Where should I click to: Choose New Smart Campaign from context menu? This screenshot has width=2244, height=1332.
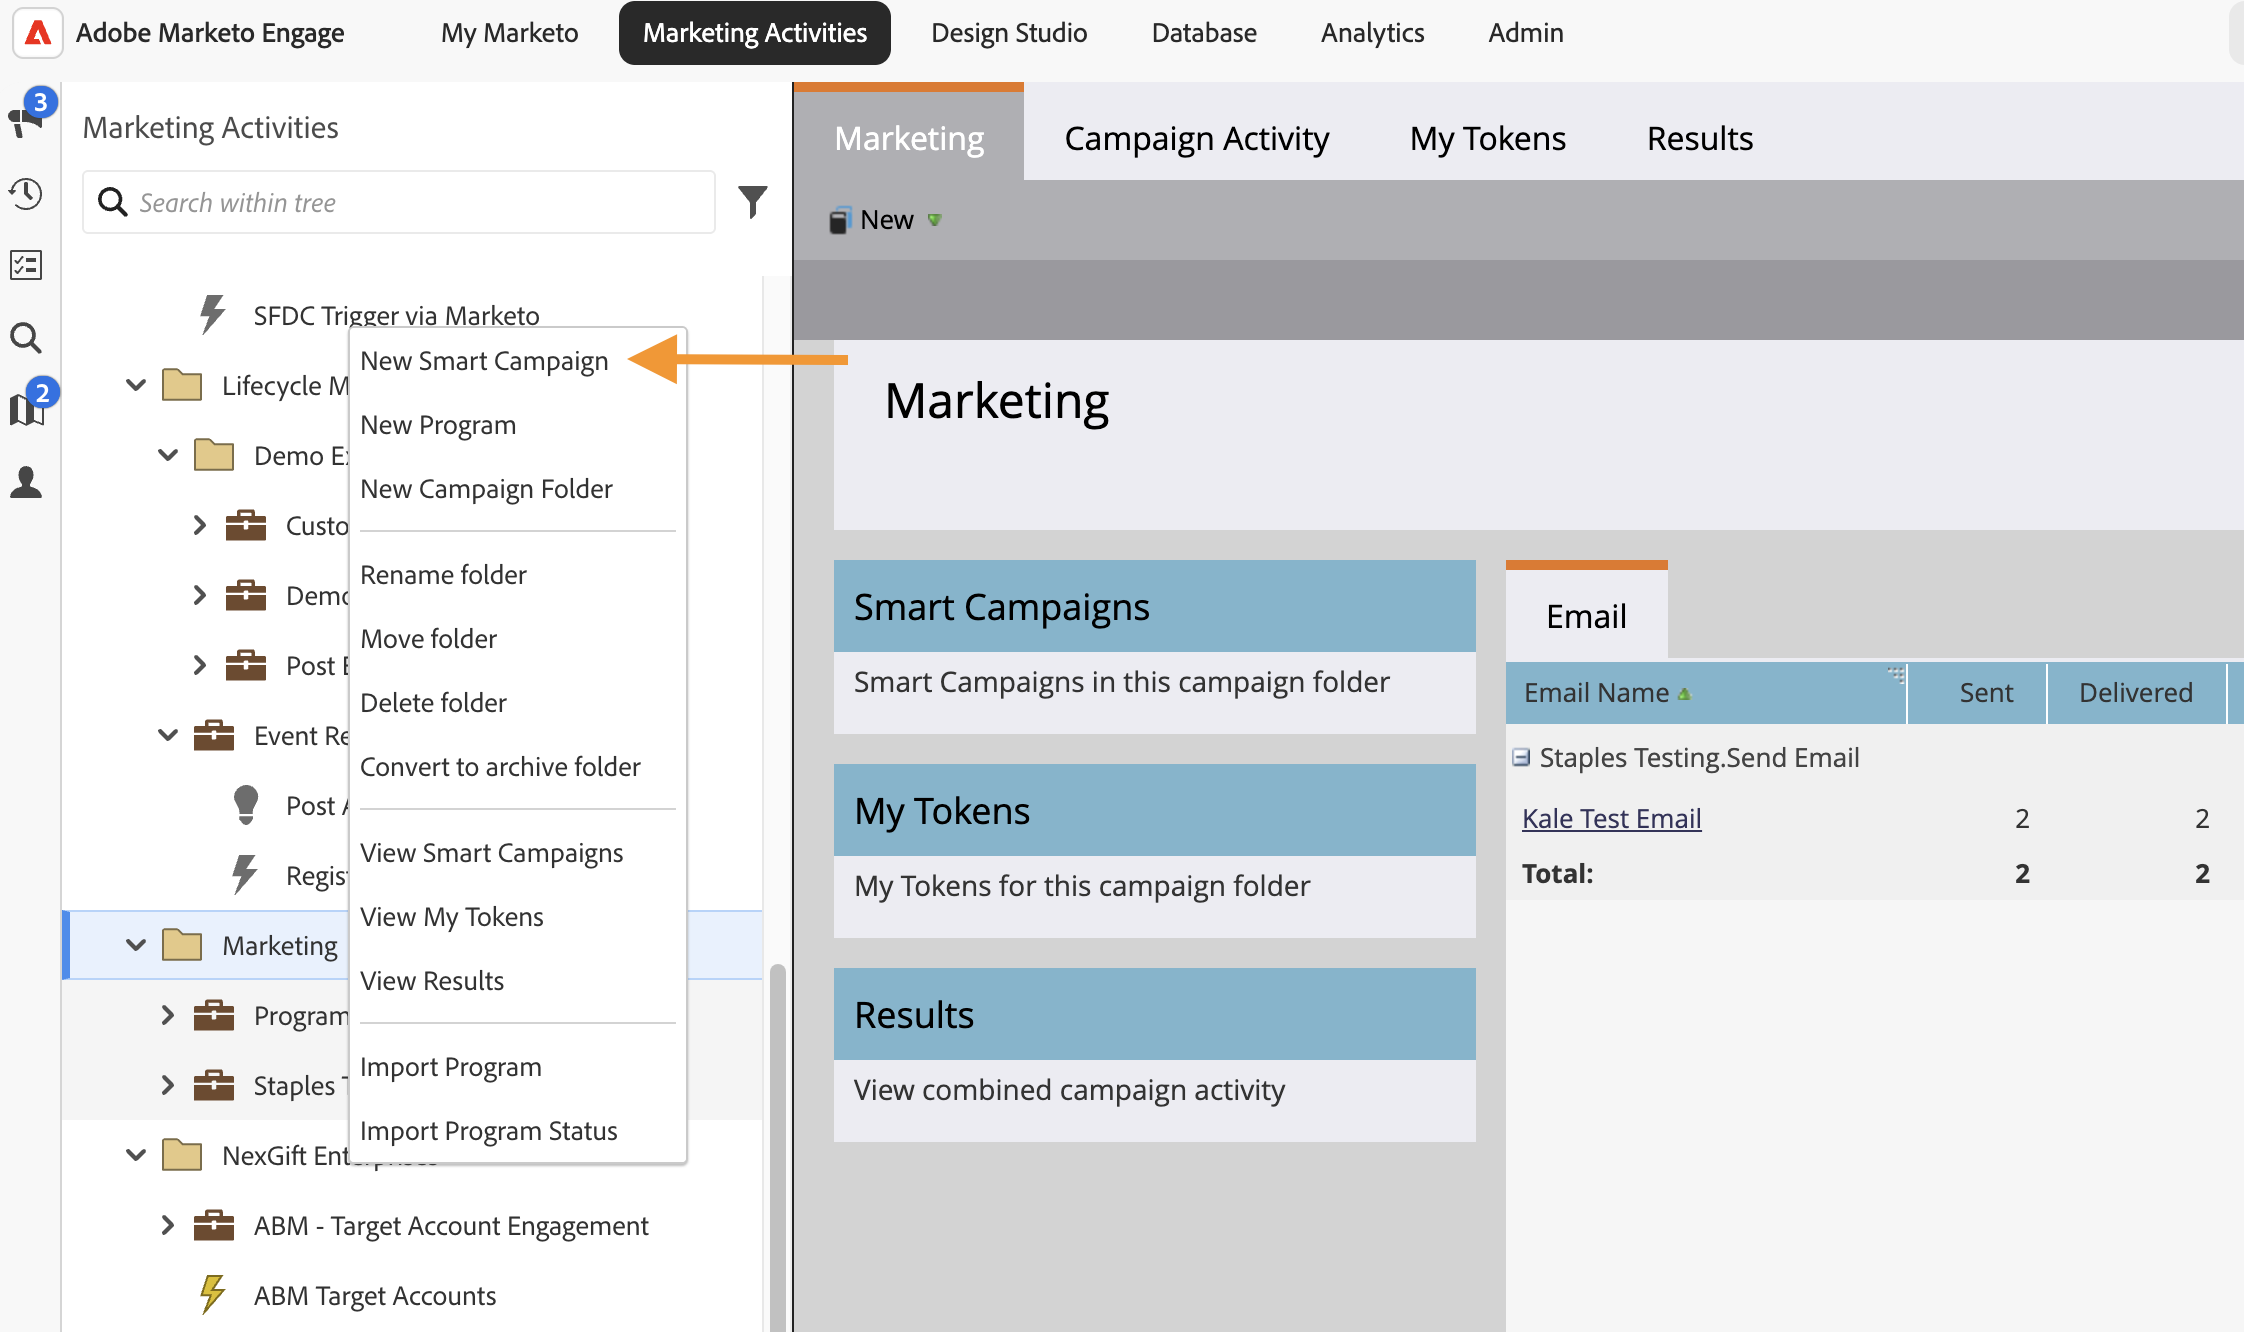pyautogui.click(x=484, y=361)
